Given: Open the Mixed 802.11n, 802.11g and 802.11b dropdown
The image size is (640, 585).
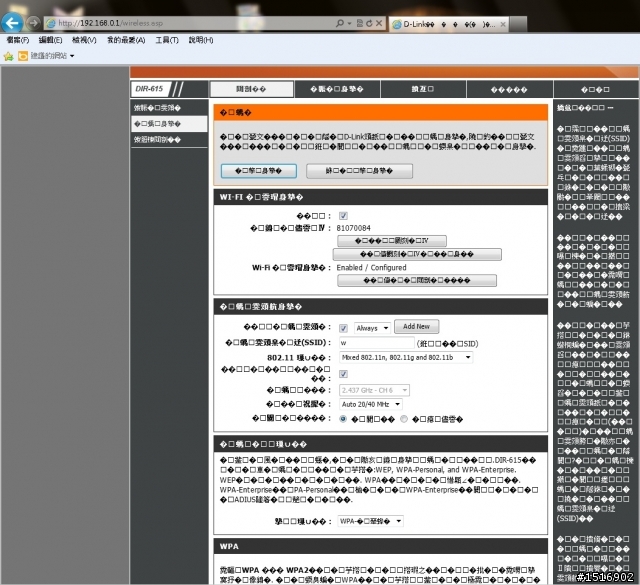Looking at the screenshot, I should coord(406,357).
